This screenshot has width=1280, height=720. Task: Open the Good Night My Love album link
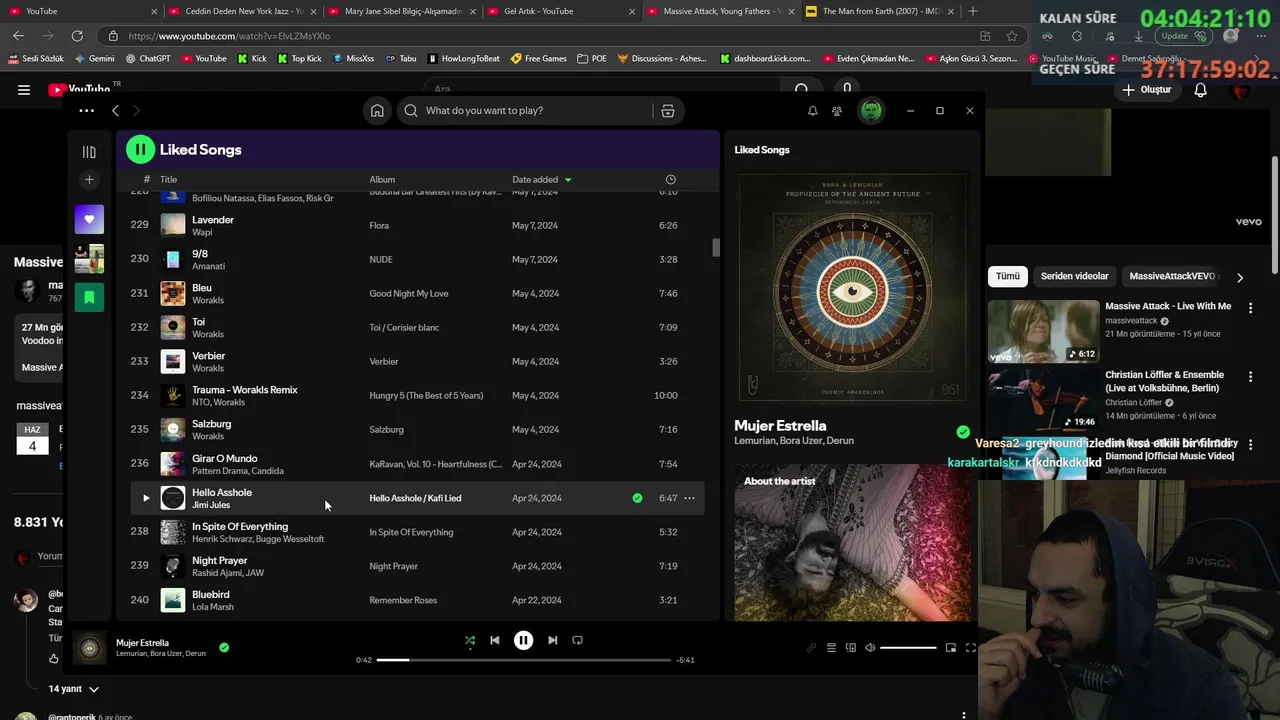(x=409, y=294)
